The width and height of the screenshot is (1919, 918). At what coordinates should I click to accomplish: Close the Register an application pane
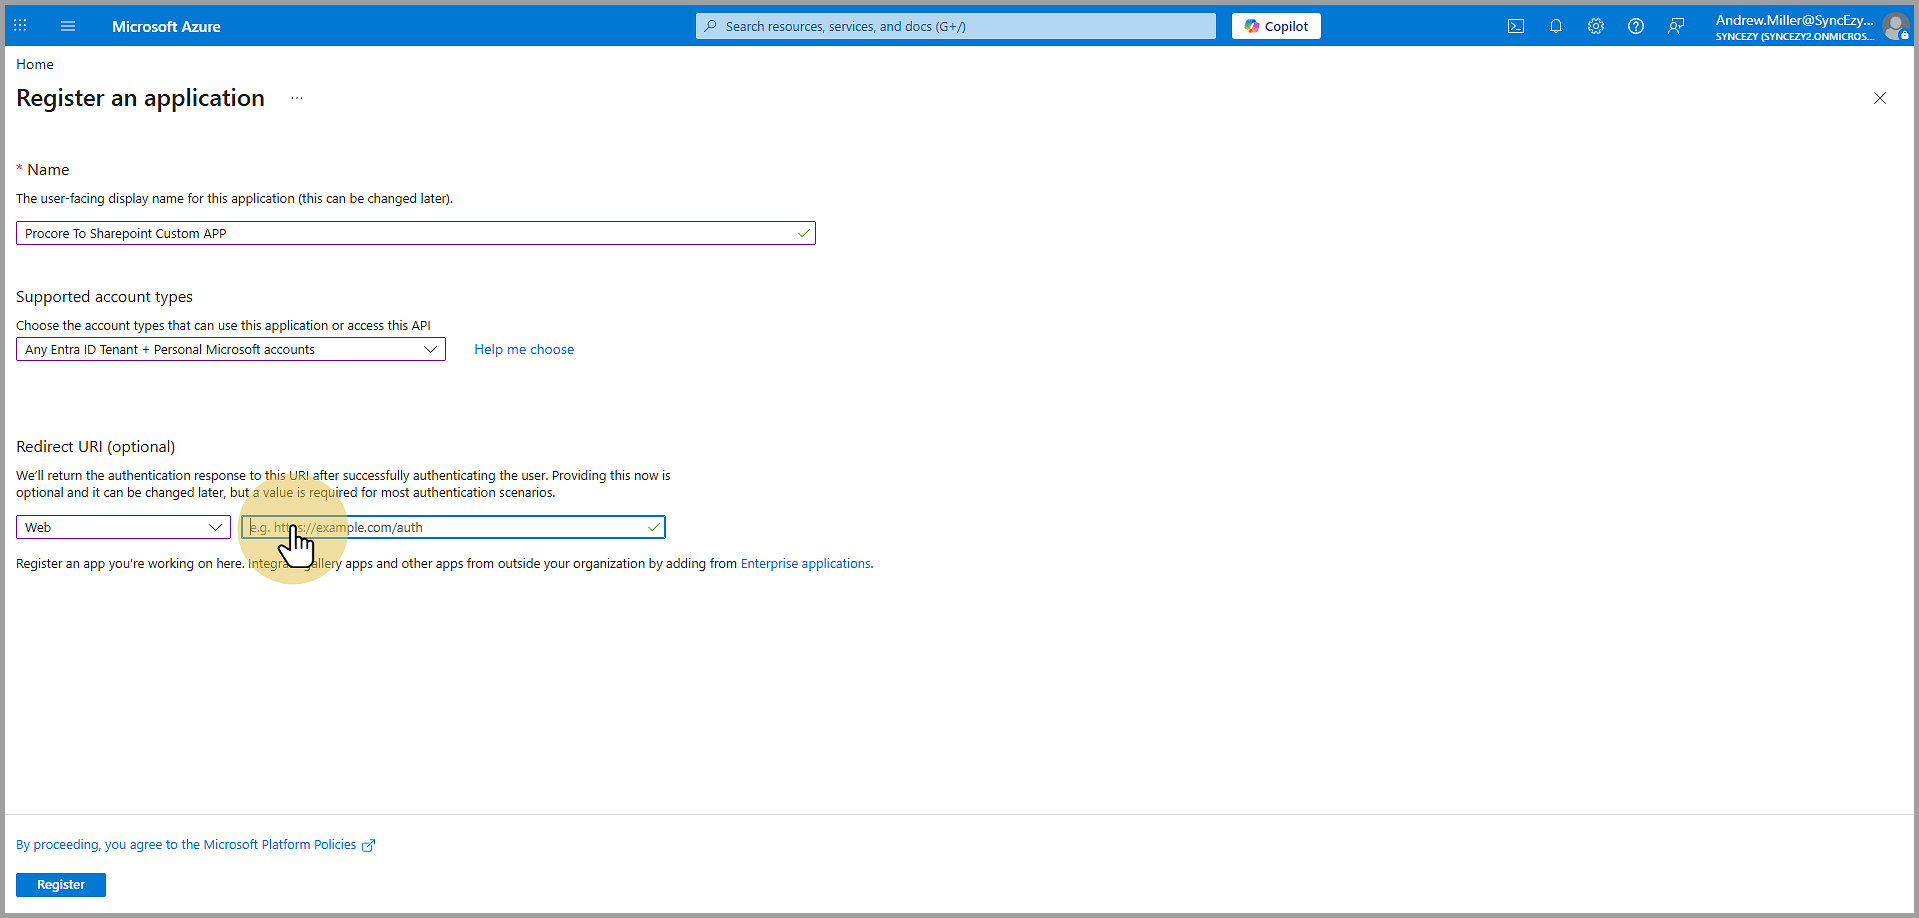tap(1879, 98)
